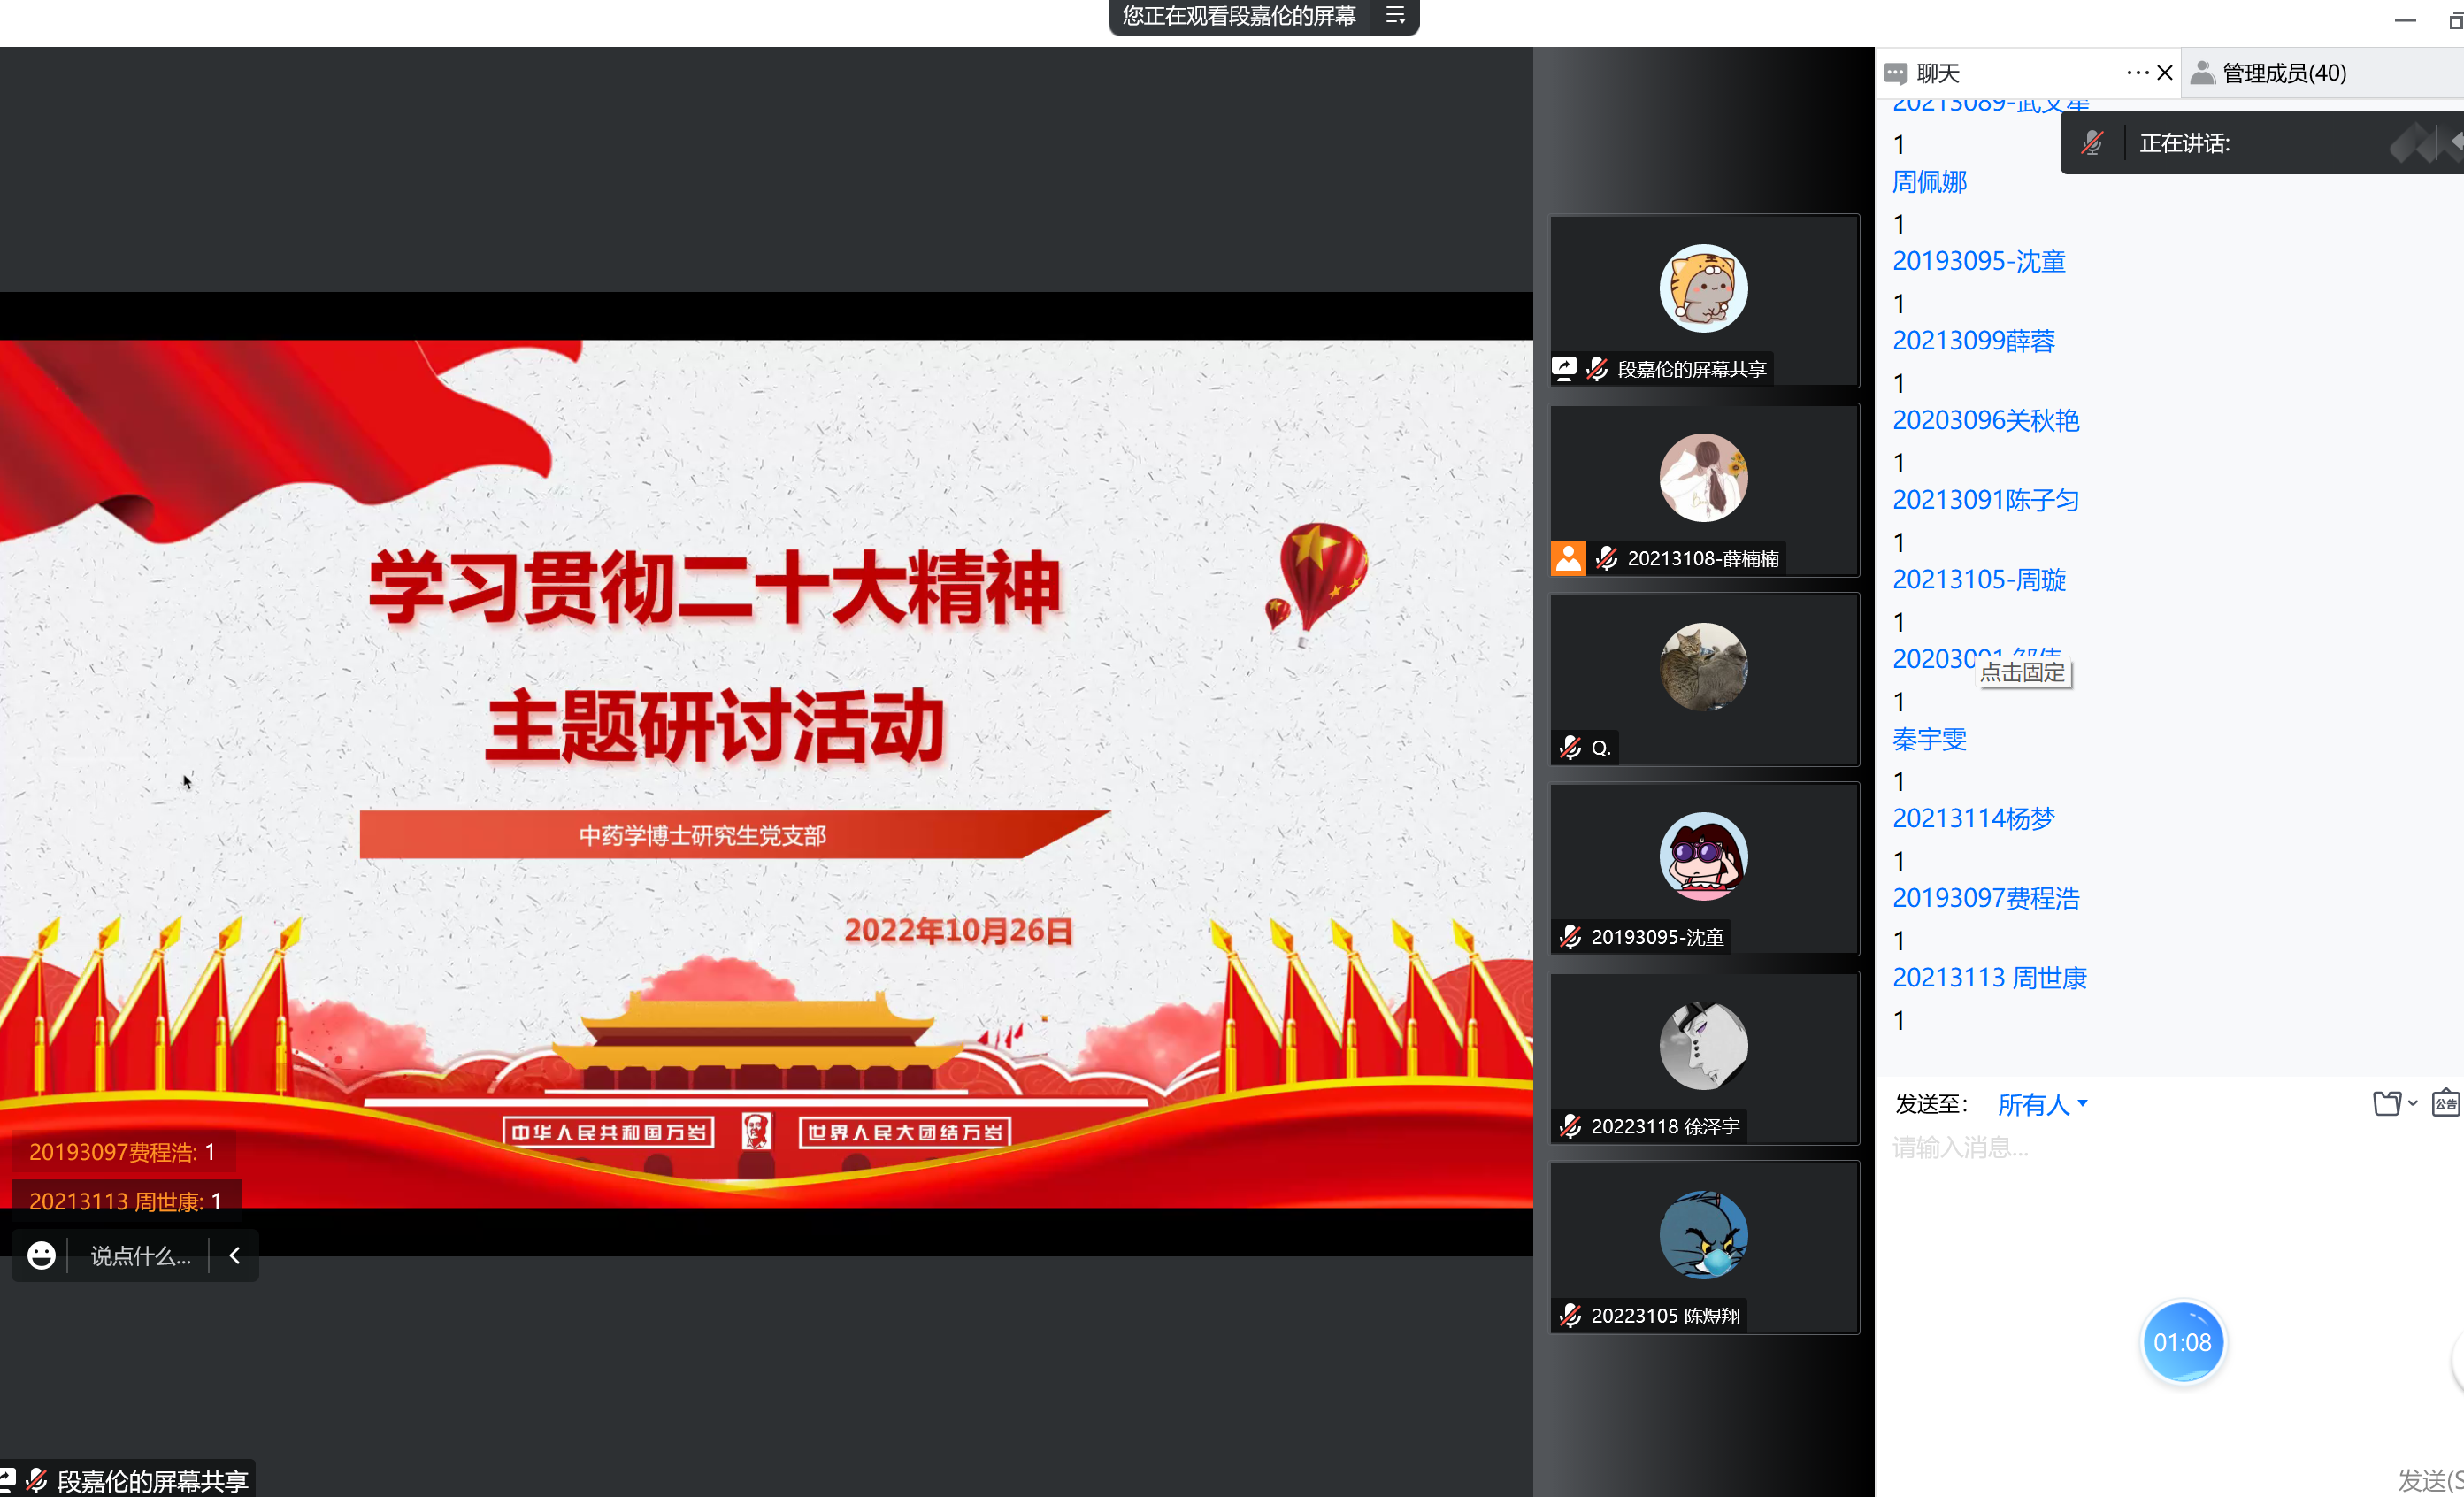Image resolution: width=2464 pixels, height=1497 pixels.
Task: Click the chat bubble icon in the panel header
Action: pos(1895,73)
